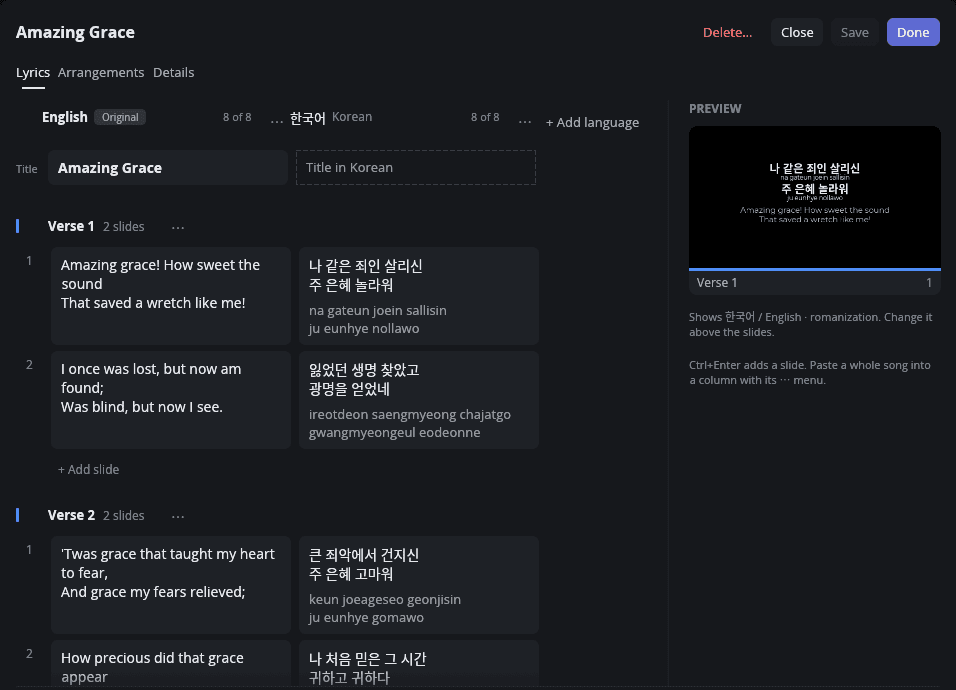Image resolution: width=956 pixels, height=690 pixels.
Task: Click the Close button
Action: pos(797,32)
